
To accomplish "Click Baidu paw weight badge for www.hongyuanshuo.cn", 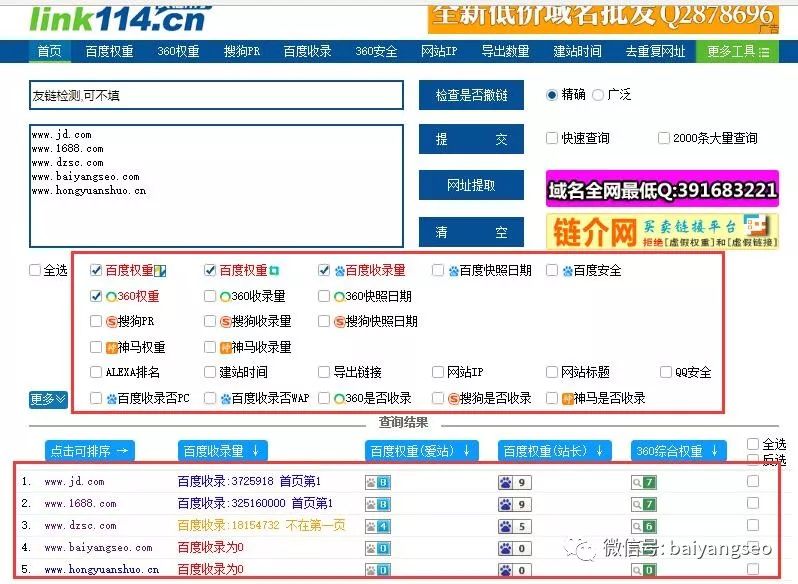I will pyautogui.click(x=515, y=570).
